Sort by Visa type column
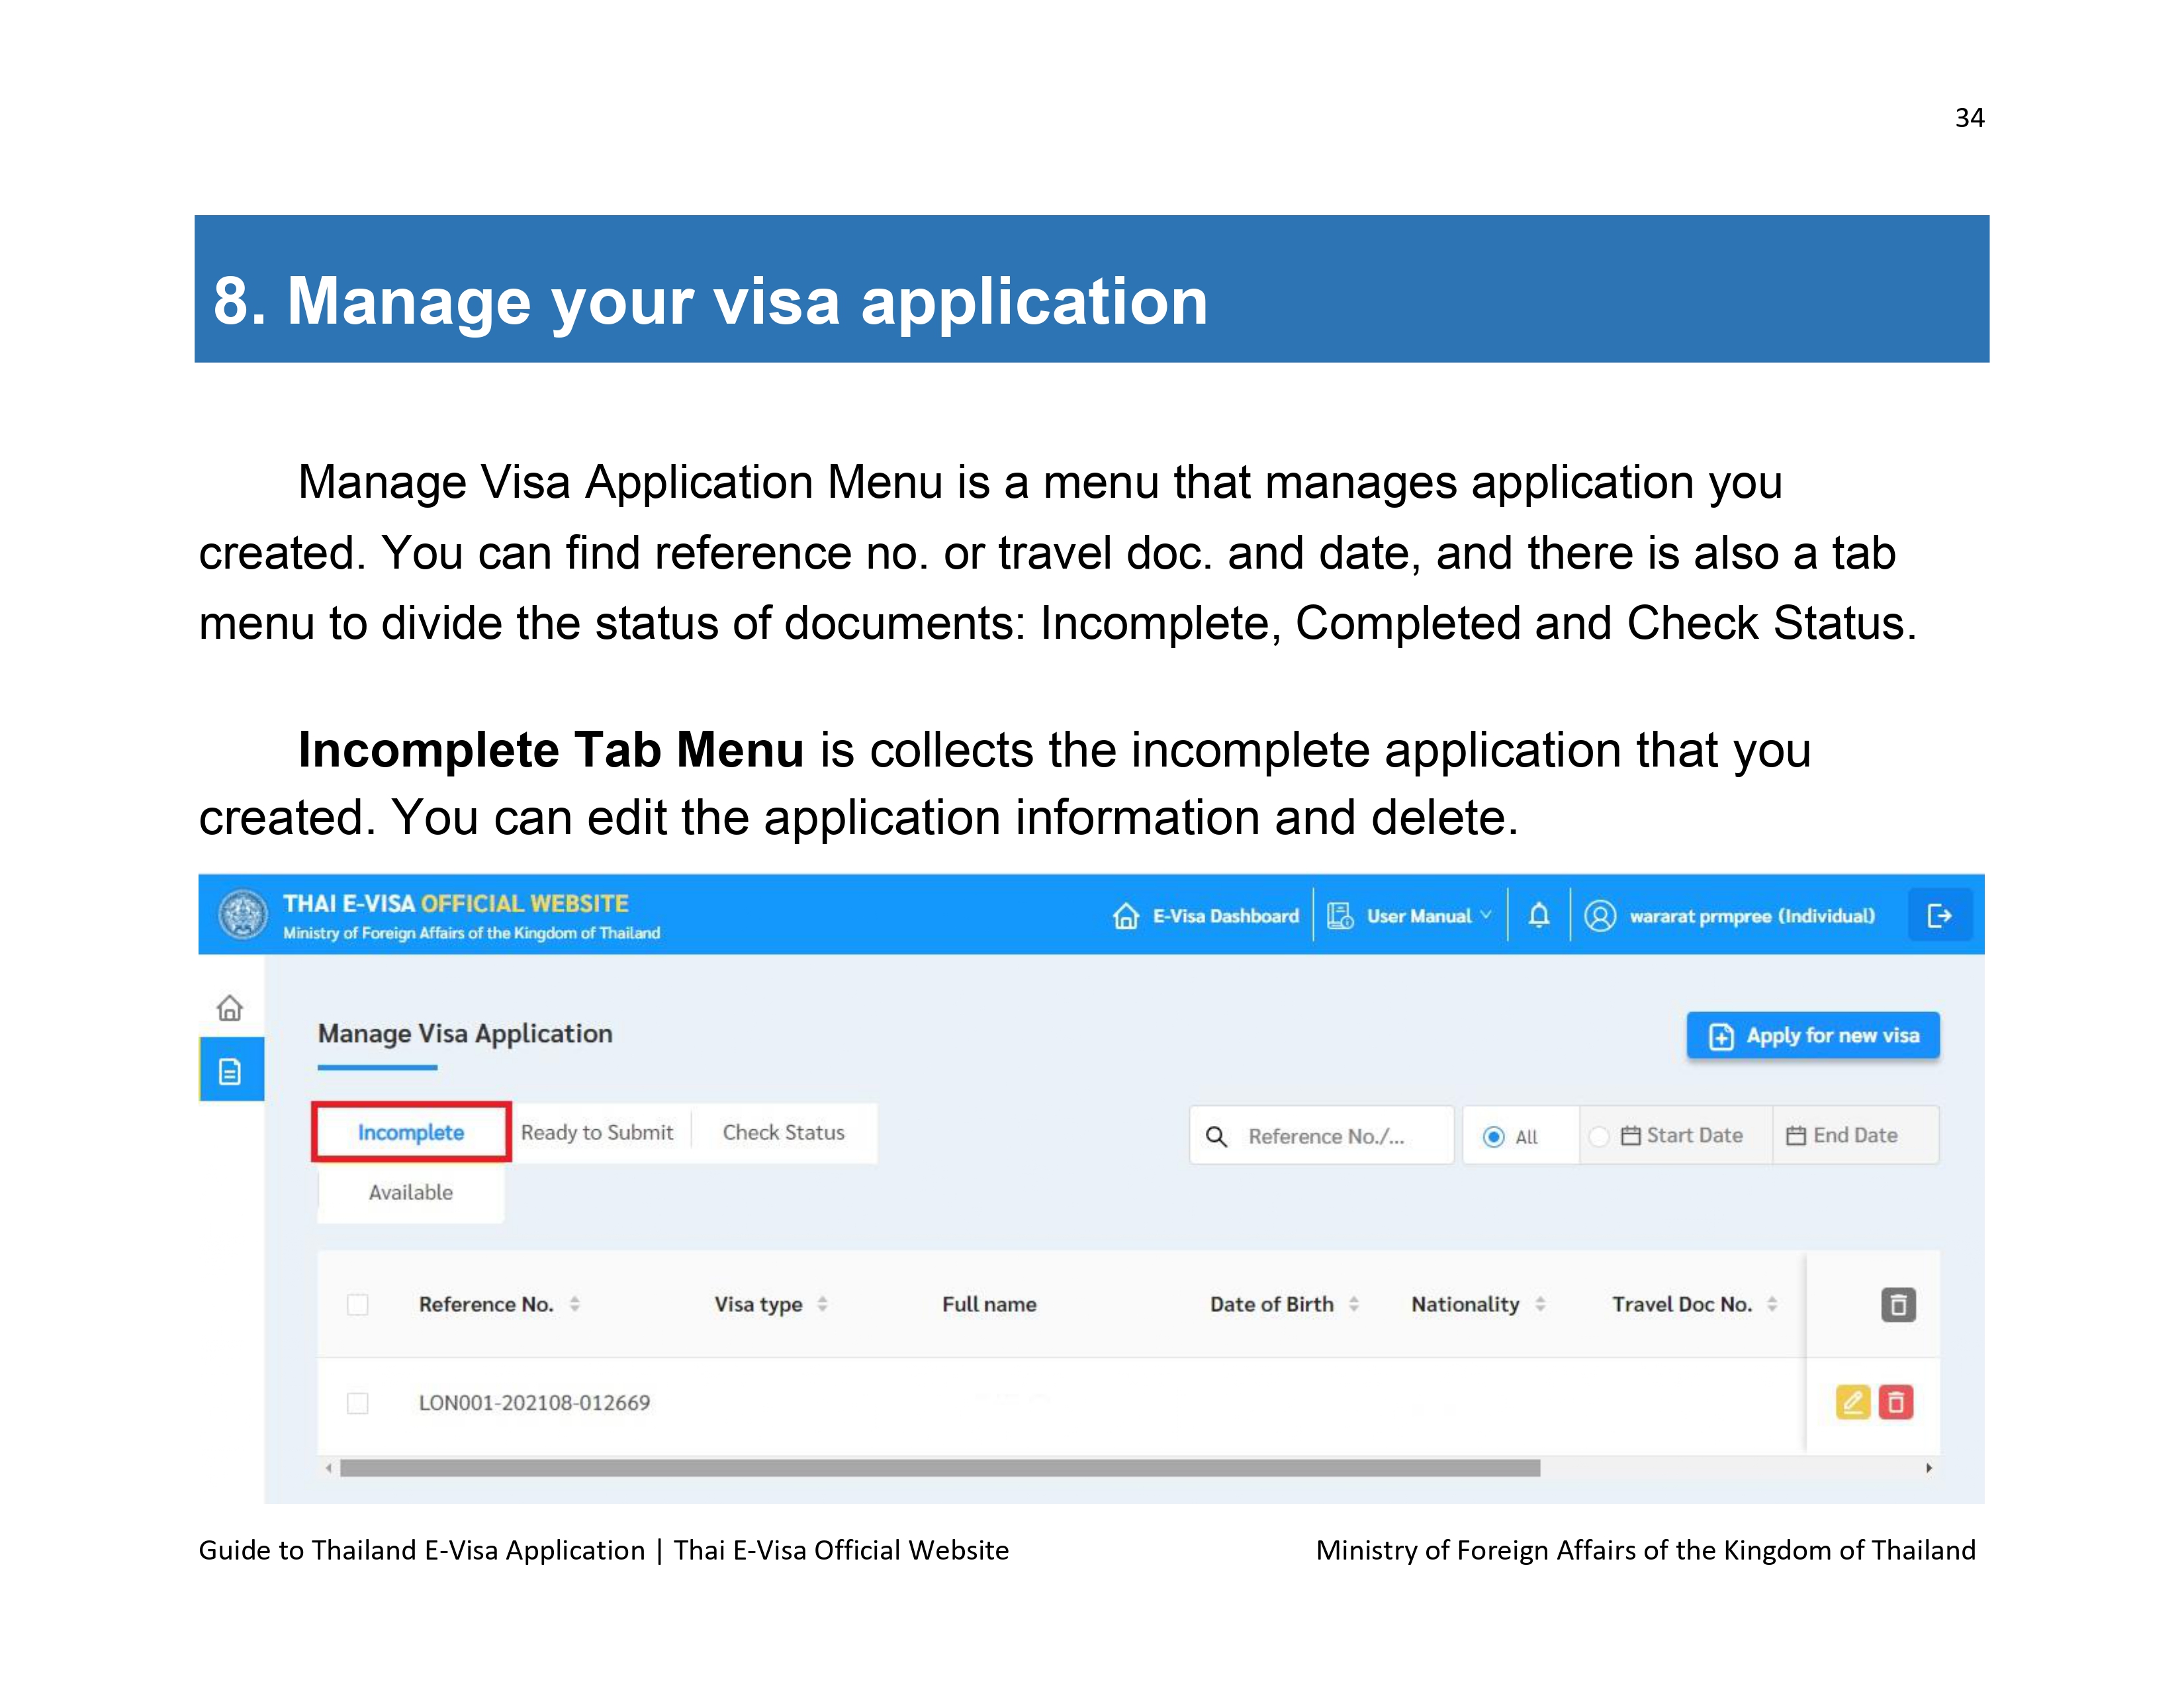Image resolution: width=2184 pixels, height=1688 pixels. 822,1304
